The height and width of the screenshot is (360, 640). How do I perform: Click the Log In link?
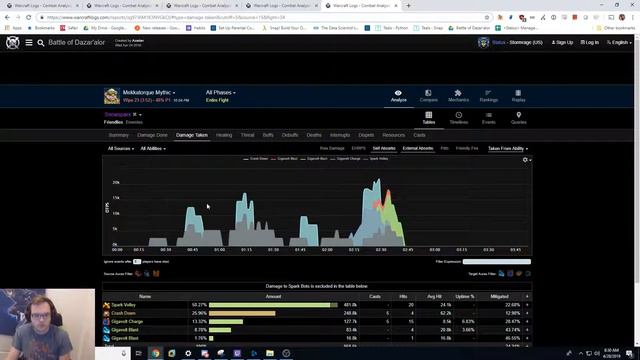(x=589, y=42)
